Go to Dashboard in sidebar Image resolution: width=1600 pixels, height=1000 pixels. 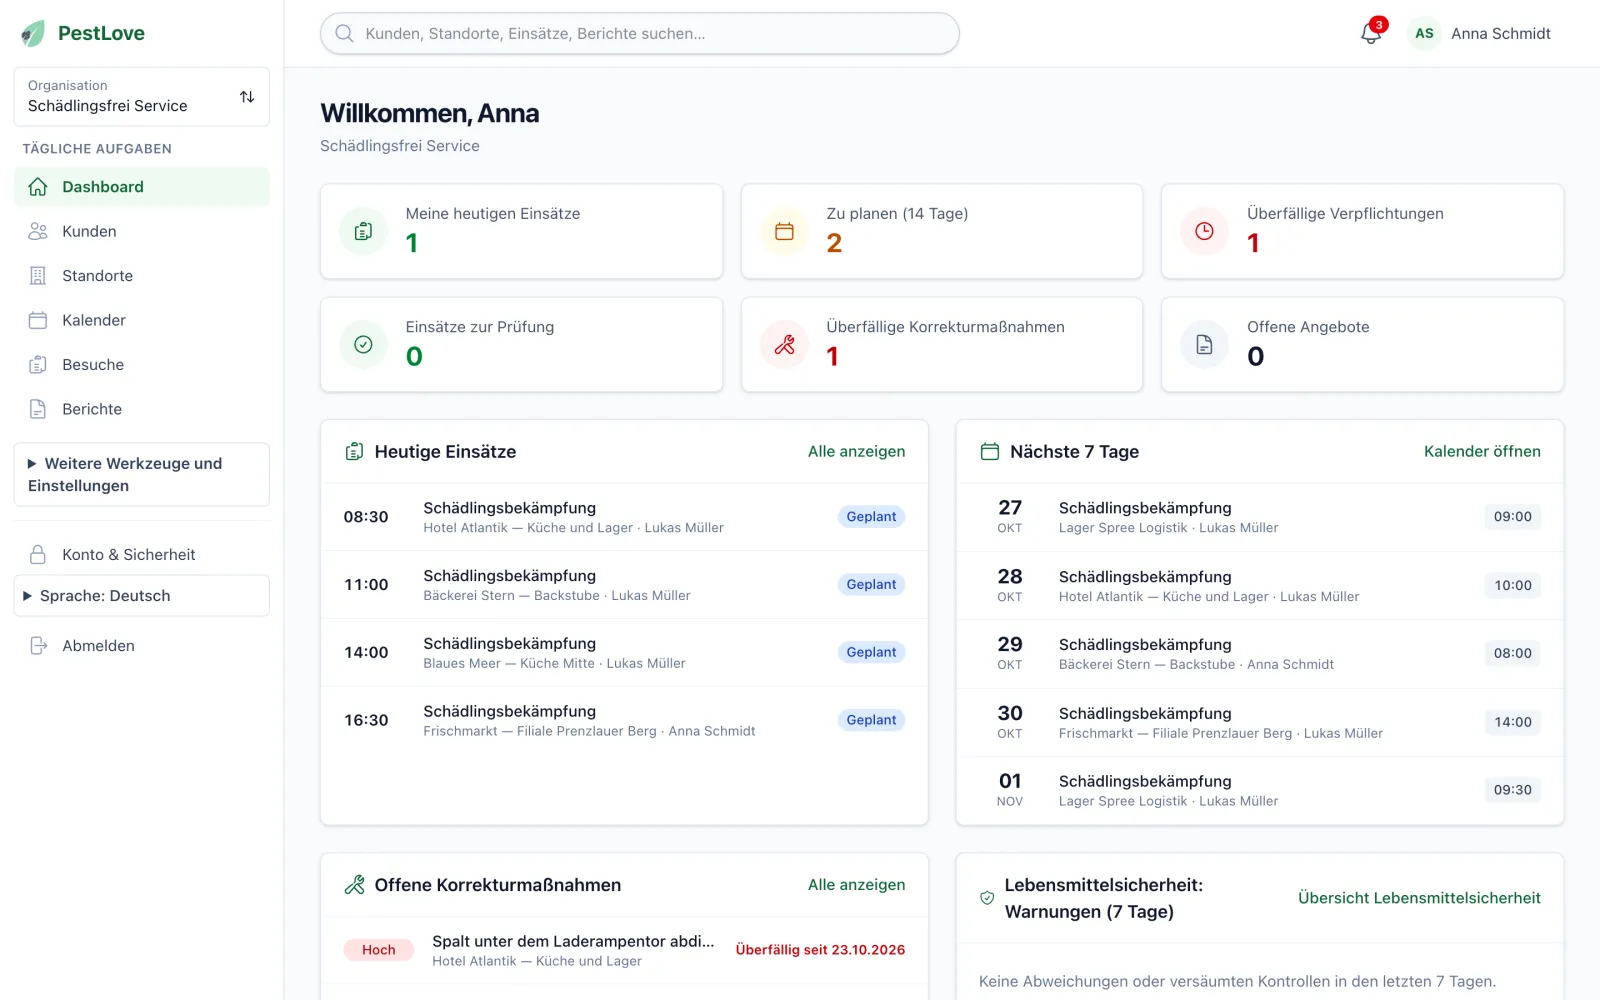[142, 187]
